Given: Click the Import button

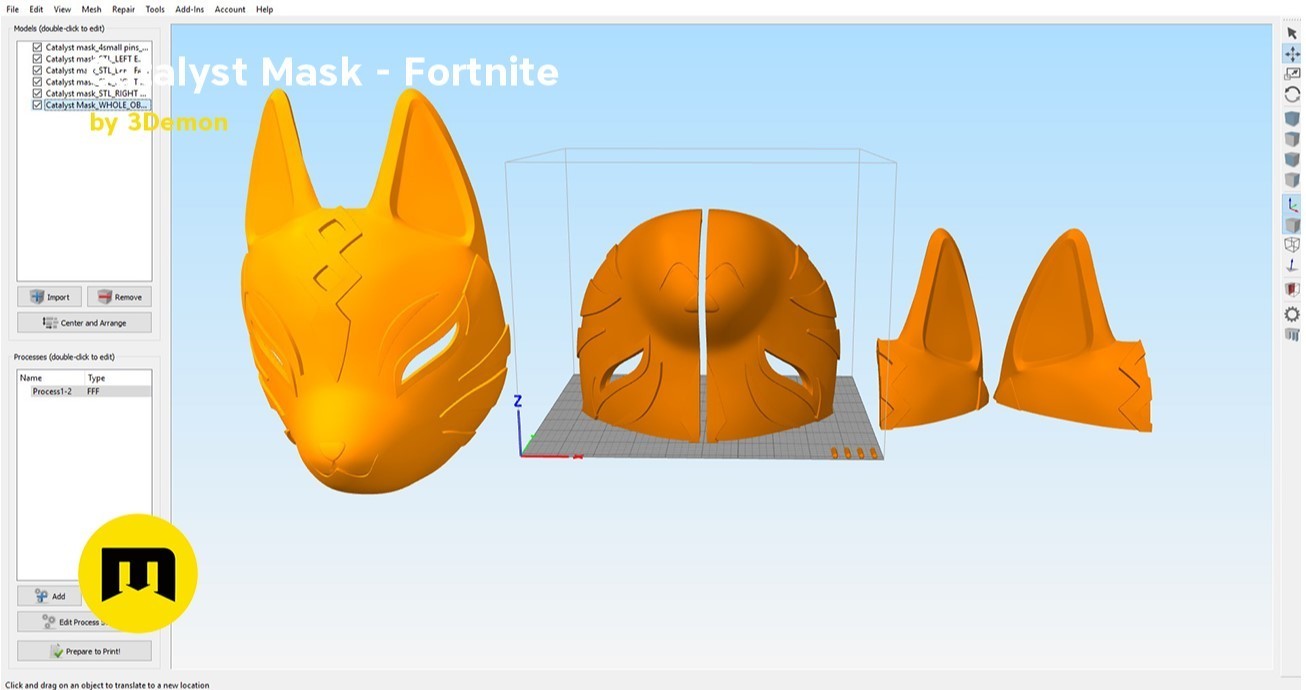Looking at the screenshot, I should point(49,296).
